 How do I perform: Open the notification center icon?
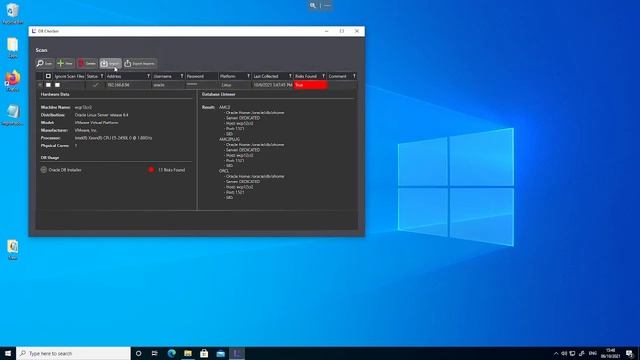[x=629, y=353]
